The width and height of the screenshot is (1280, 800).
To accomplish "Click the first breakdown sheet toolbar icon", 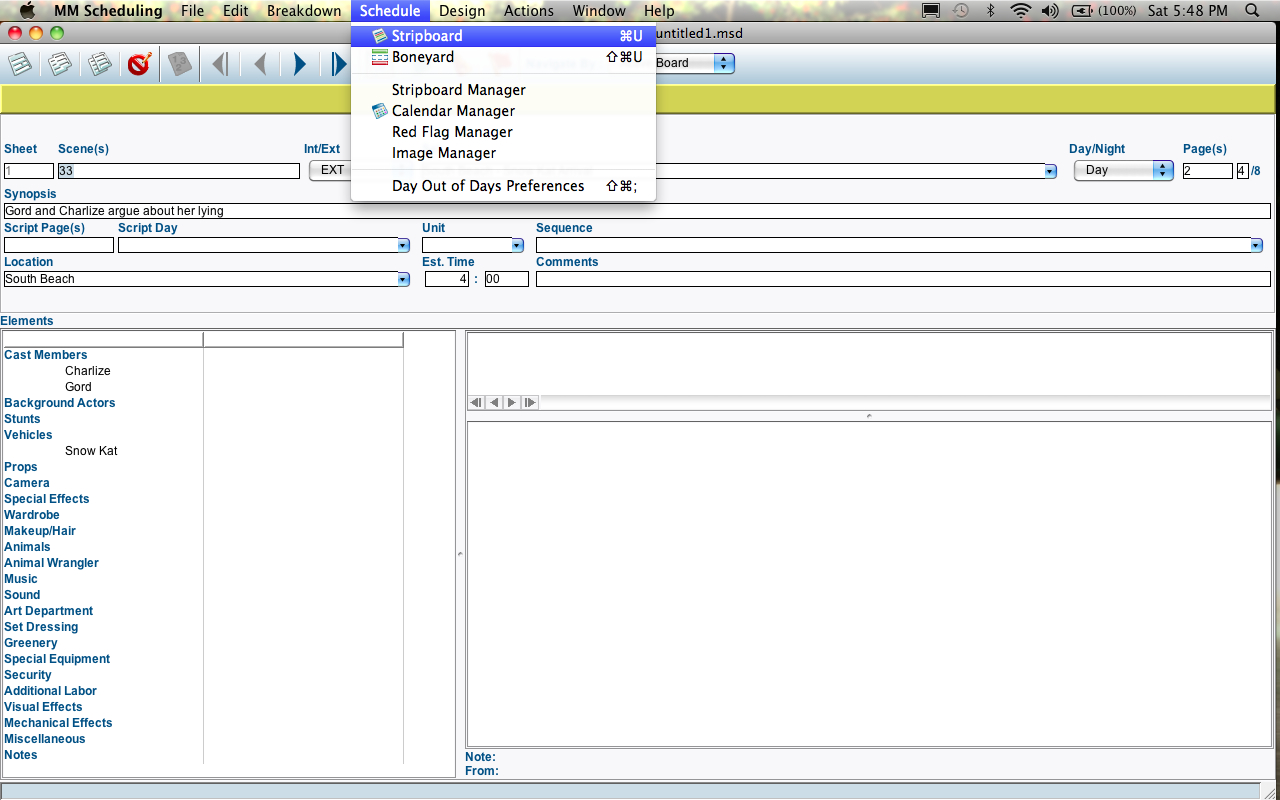I will (x=20, y=65).
